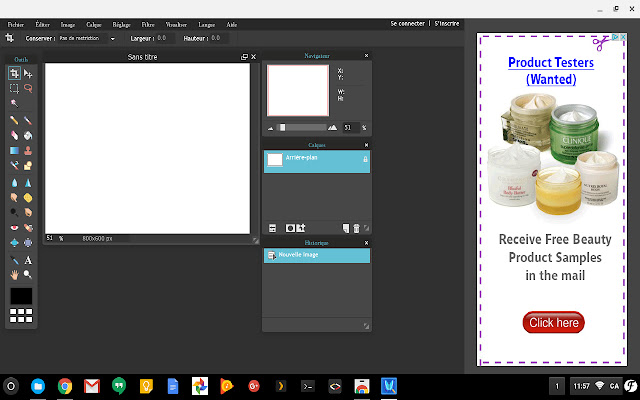Click the red Click here ad button
The image size is (640, 400).
coord(553,322)
